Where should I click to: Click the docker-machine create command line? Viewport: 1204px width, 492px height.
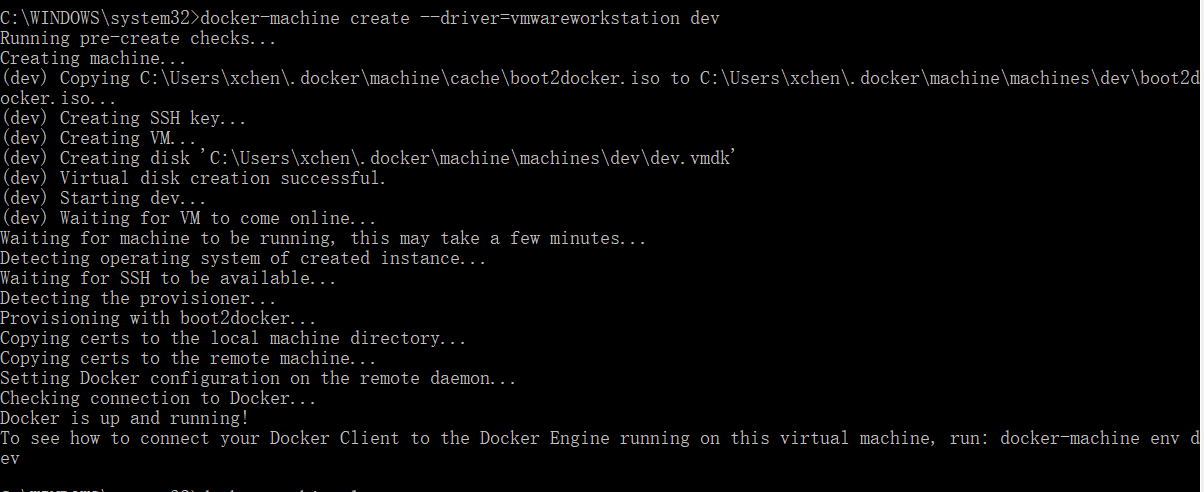click(x=360, y=18)
